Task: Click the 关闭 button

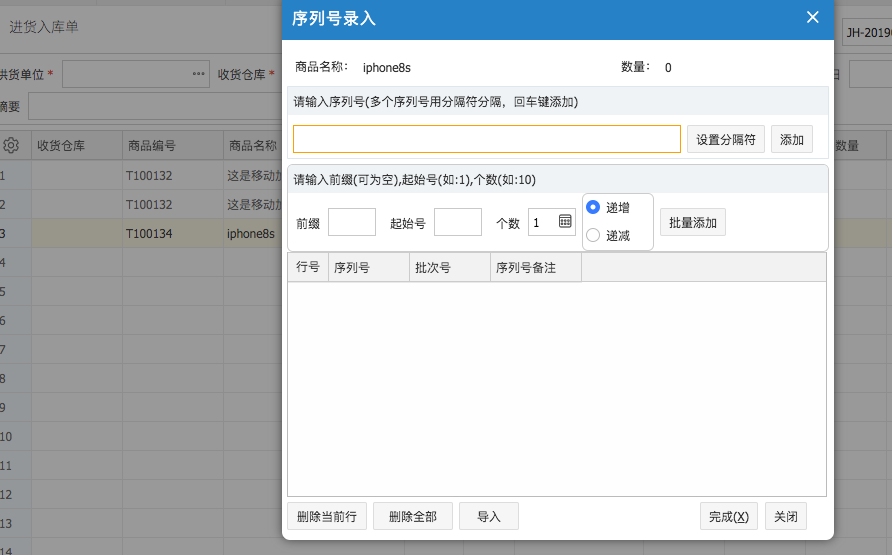Action: pos(786,516)
